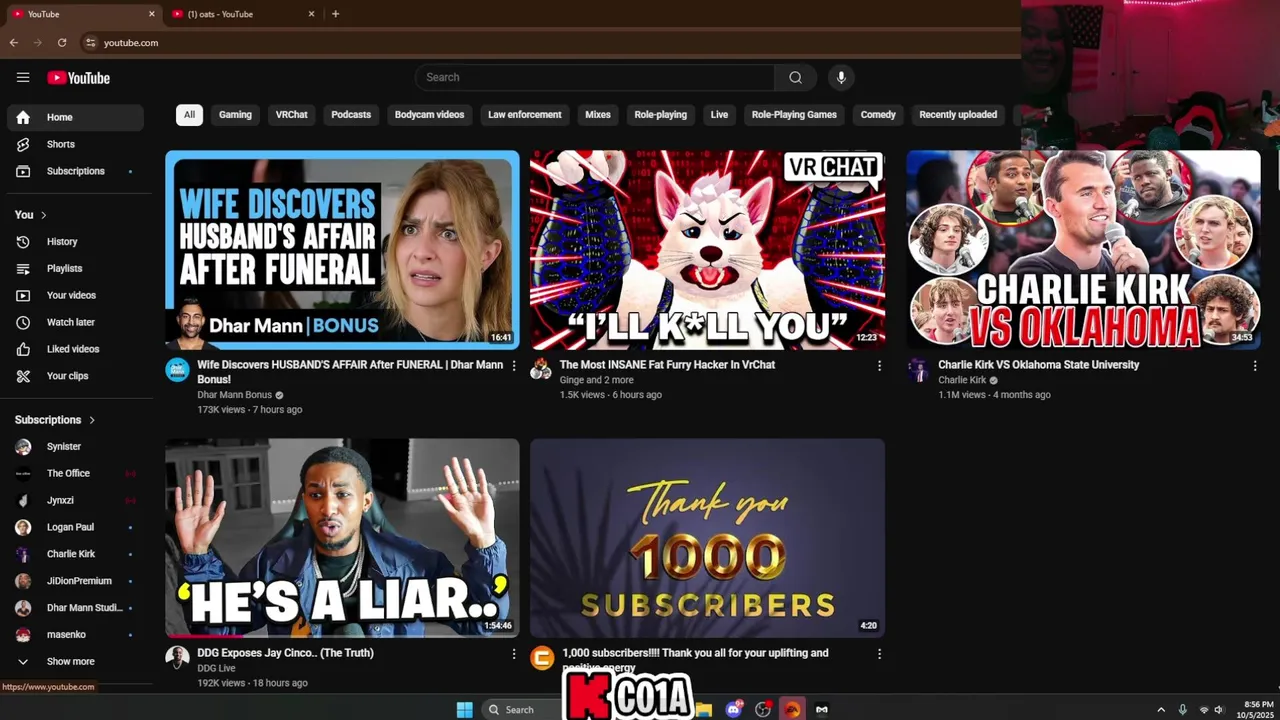Open JiDionPremium subscription channel
The width and height of the screenshot is (1280, 720).
[x=75, y=581]
